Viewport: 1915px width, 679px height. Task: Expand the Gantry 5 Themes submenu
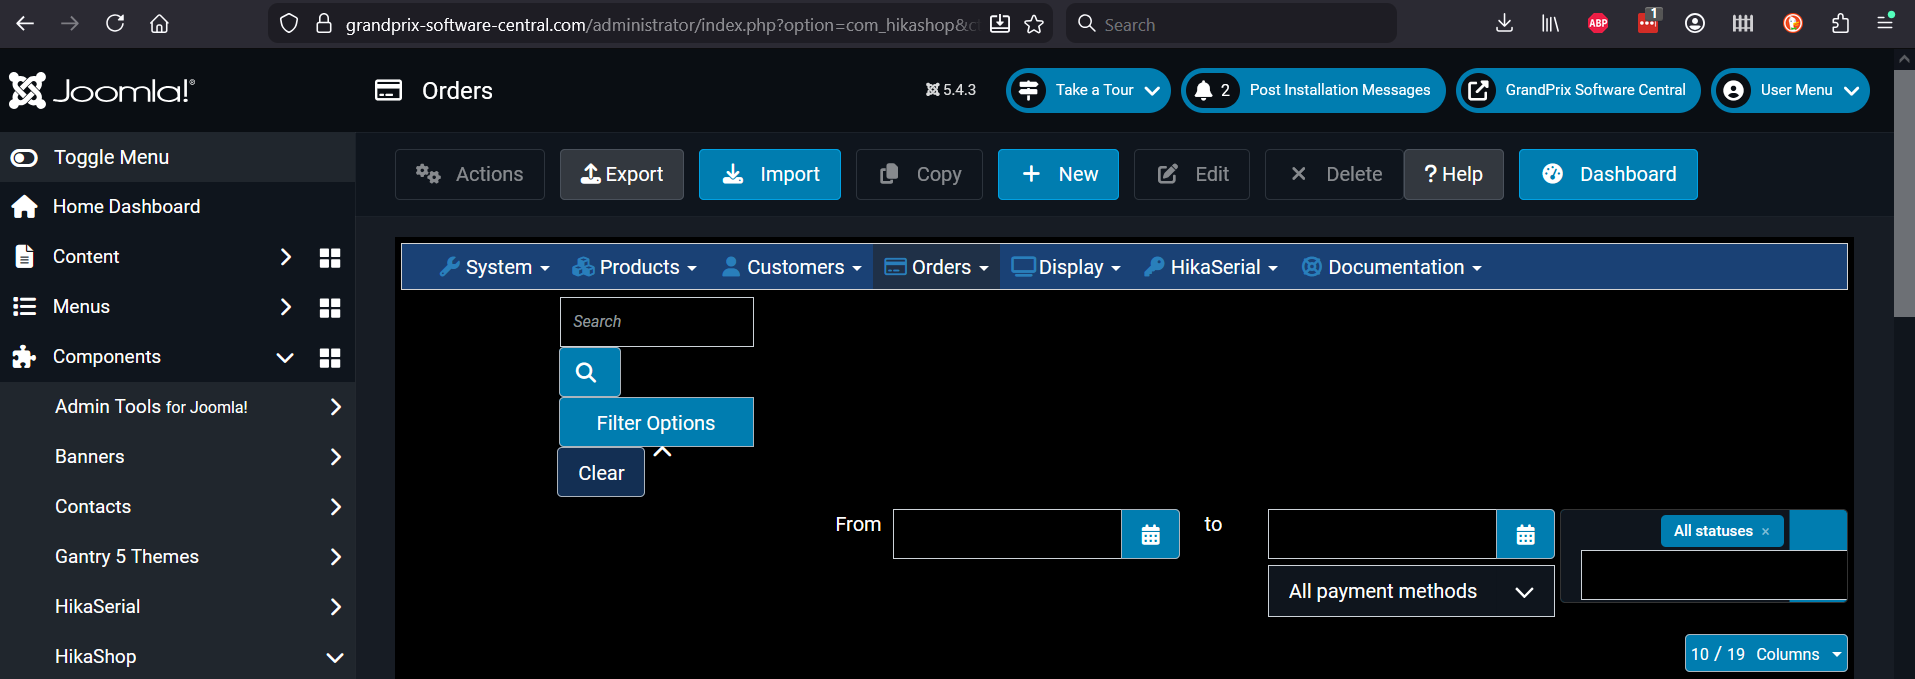pyautogui.click(x=335, y=557)
